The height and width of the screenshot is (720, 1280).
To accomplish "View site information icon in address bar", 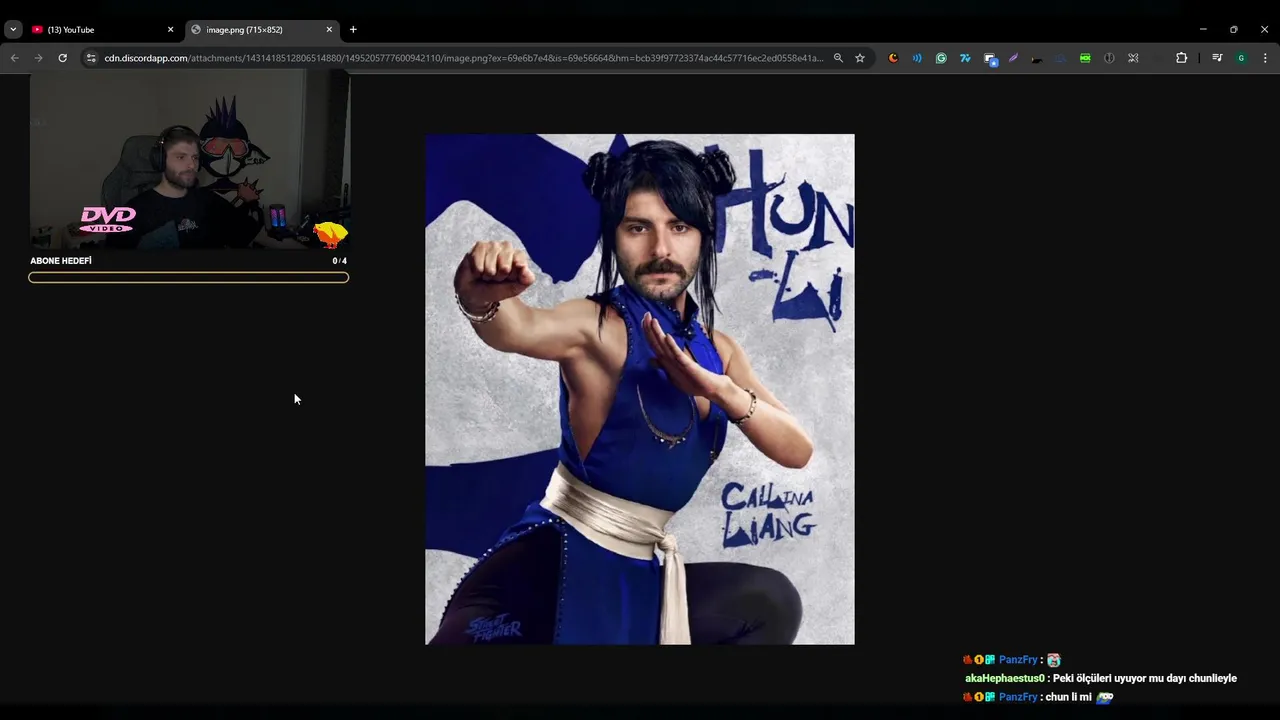I will [91, 58].
